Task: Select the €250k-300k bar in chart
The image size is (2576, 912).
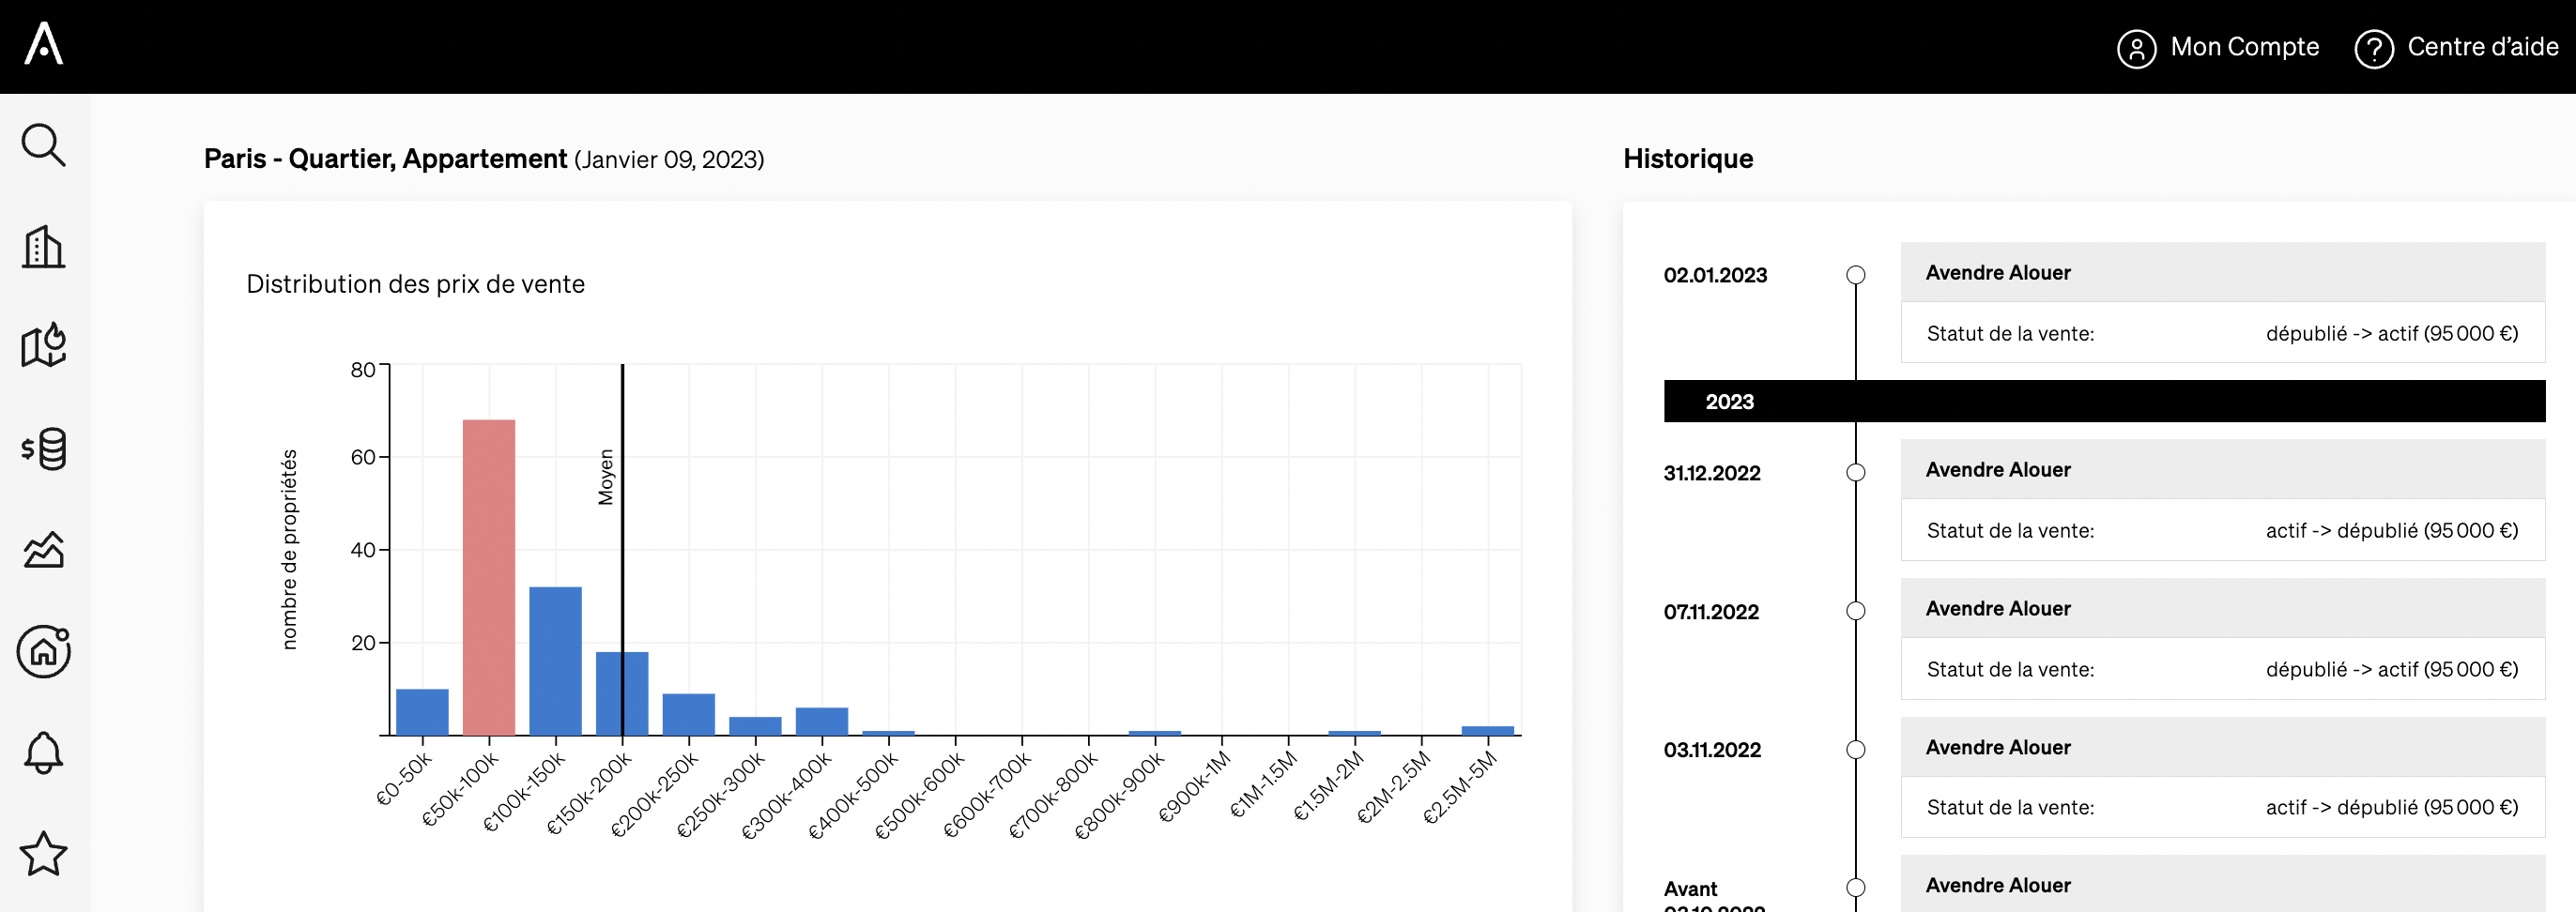Action: [x=755, y=726]
